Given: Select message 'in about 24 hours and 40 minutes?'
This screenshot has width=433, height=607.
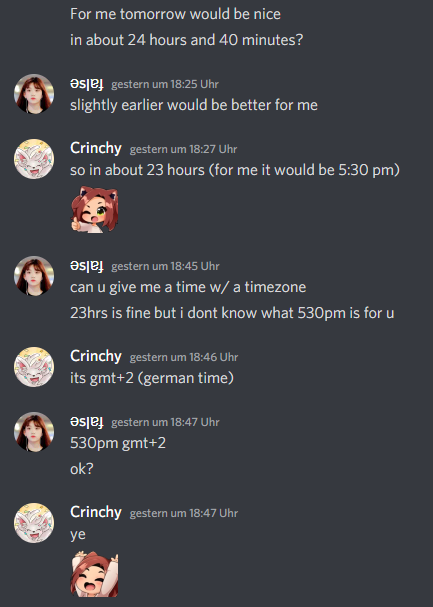Looking at the screenshot, I should click(x=187, y=40).
